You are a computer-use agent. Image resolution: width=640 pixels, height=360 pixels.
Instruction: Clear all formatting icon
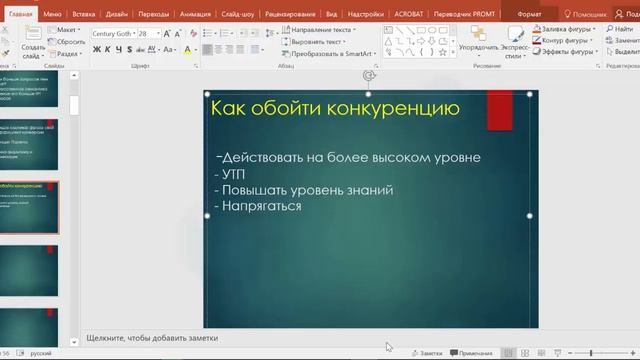coord(193,33)
